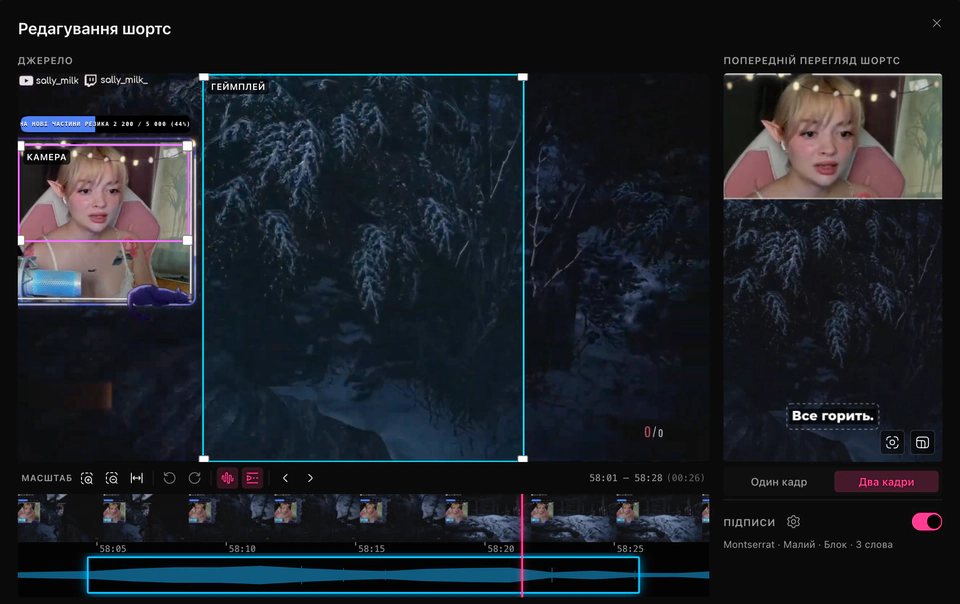Select the Два кадри layout
The height and width of the screenshot is (604, 960).
[886, 482]
